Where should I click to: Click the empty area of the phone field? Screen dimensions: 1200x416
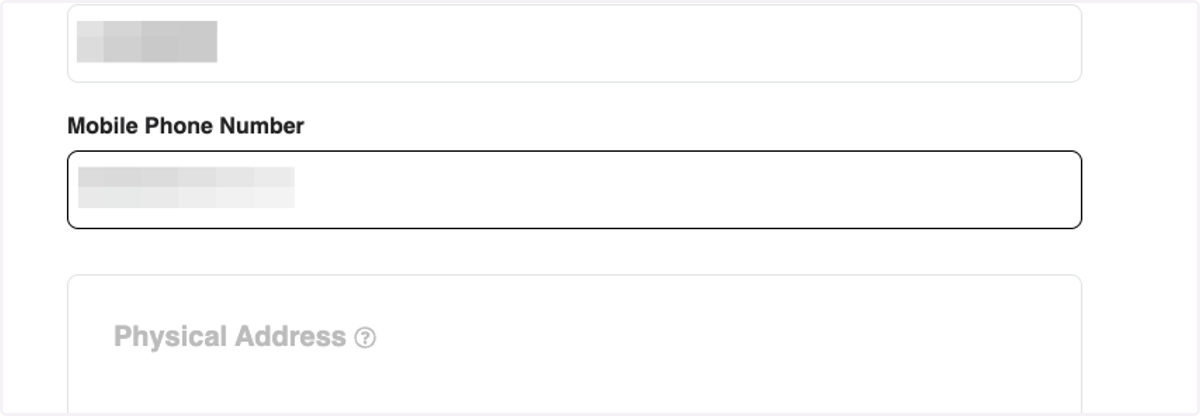[690, 189]
